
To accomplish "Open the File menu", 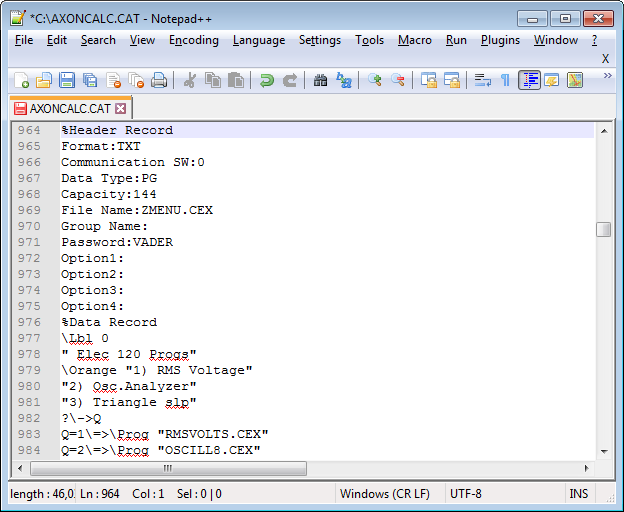I will coord(24,40).
